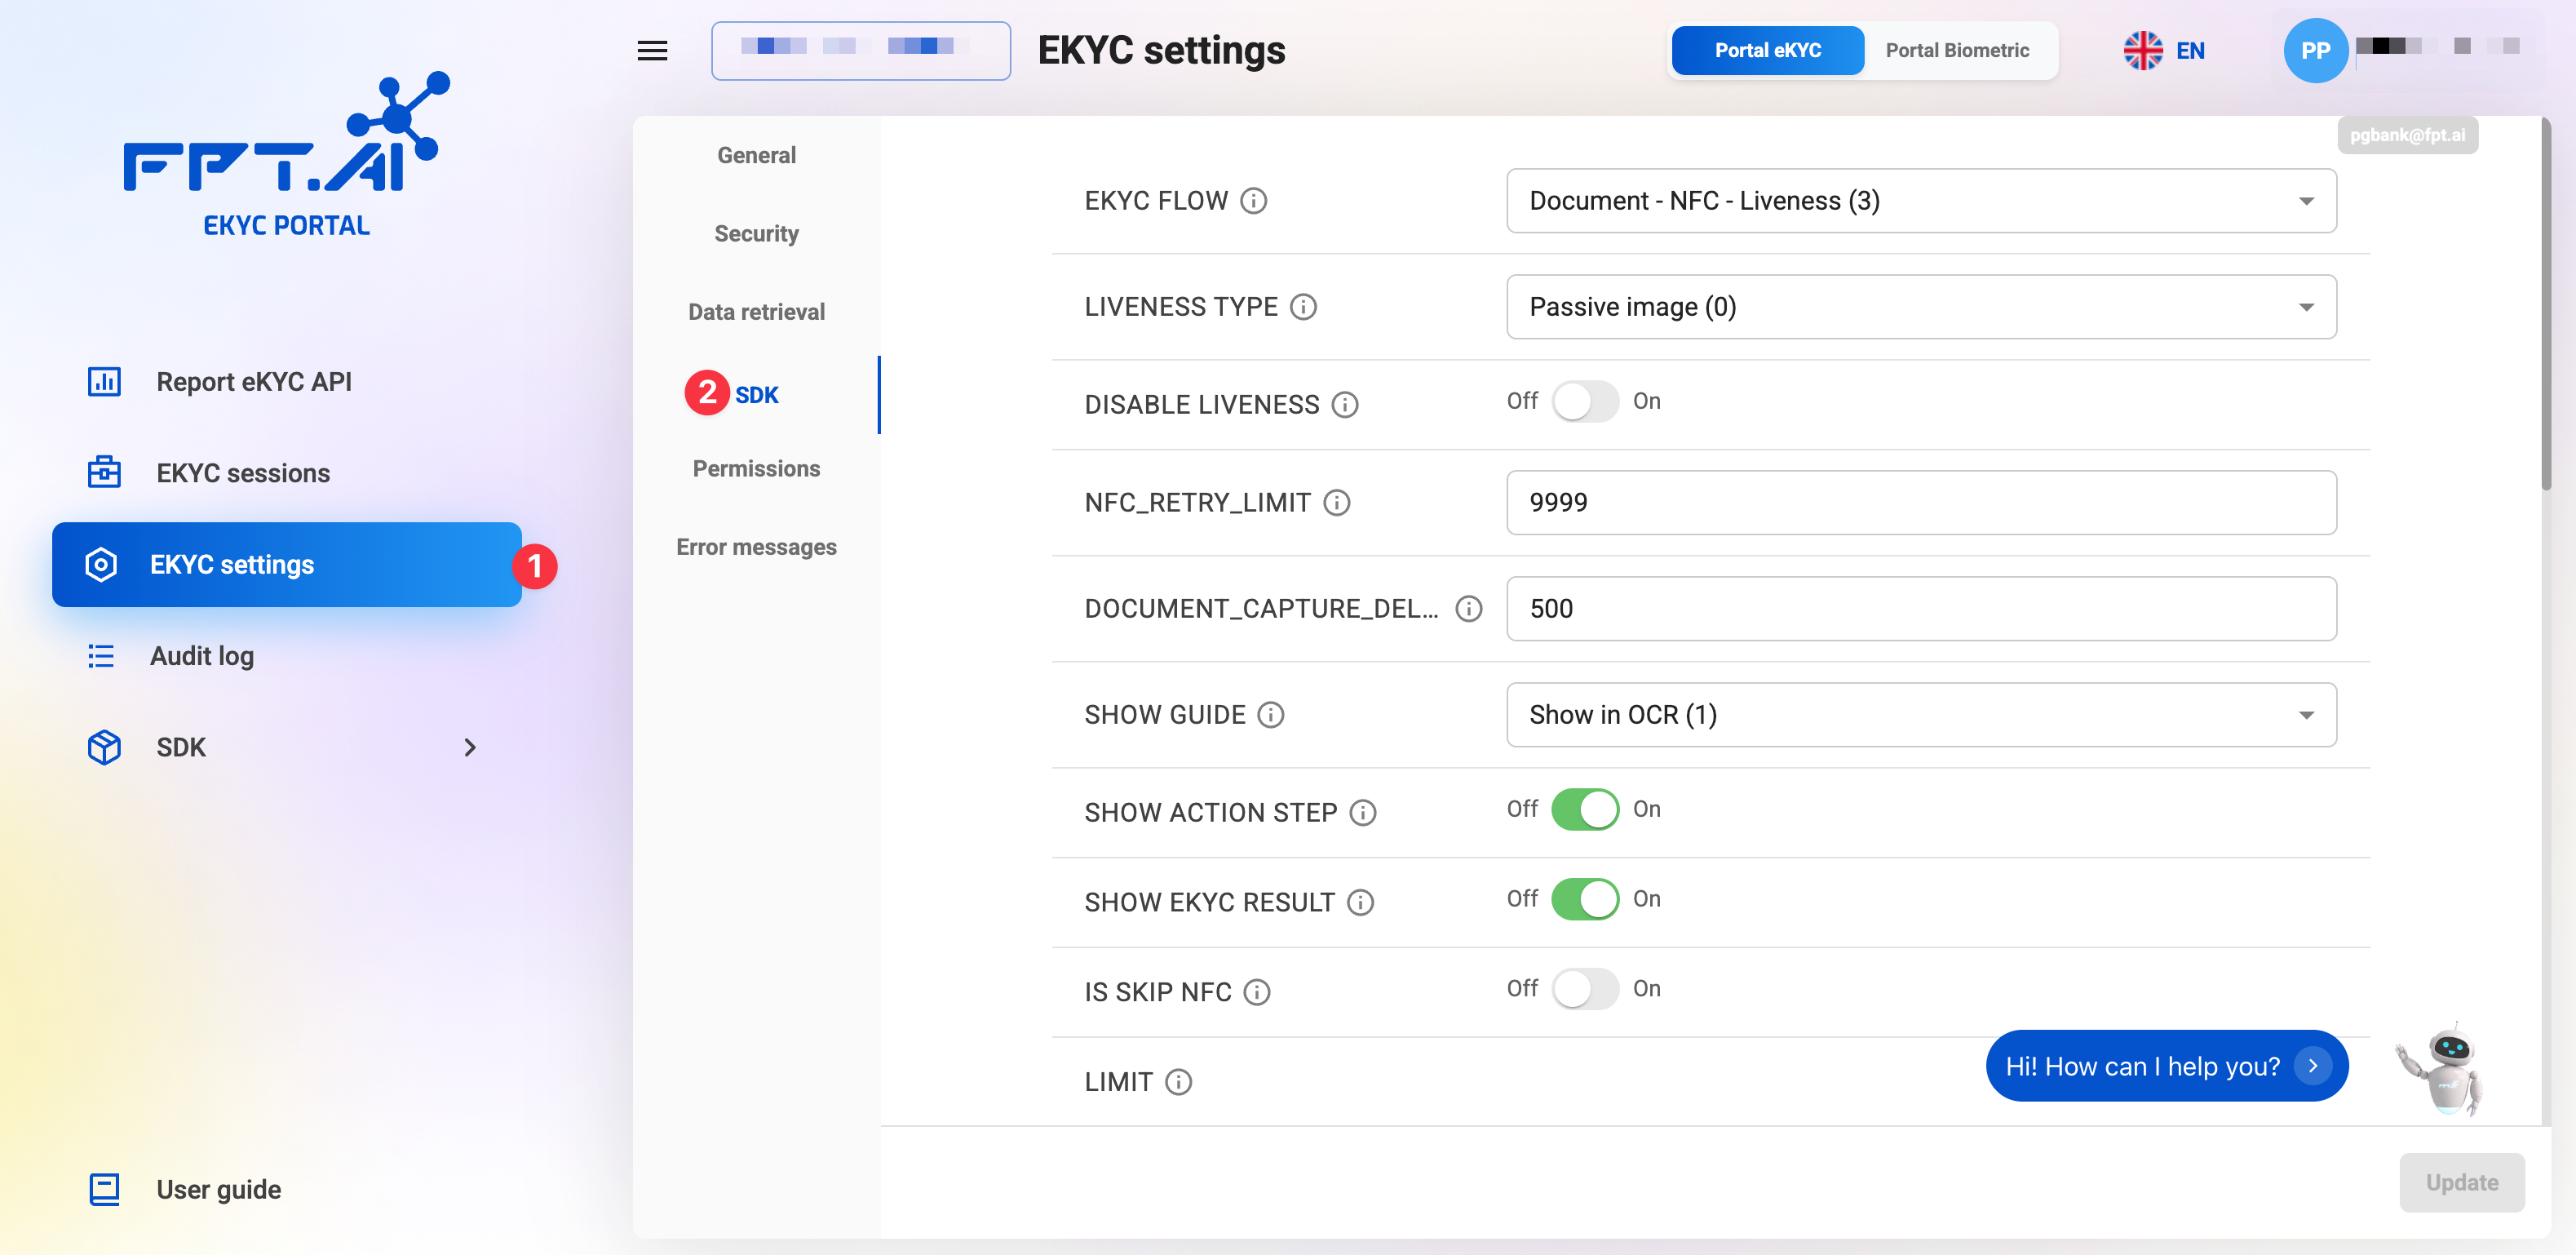
Task: Click the hamburger menu icon
Action: click(x=652, y=51)
